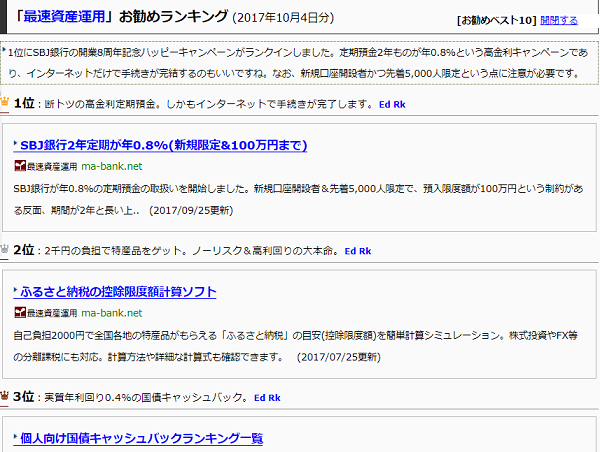Click the site favicon in SBJ銀行 card

coord(20,166)
